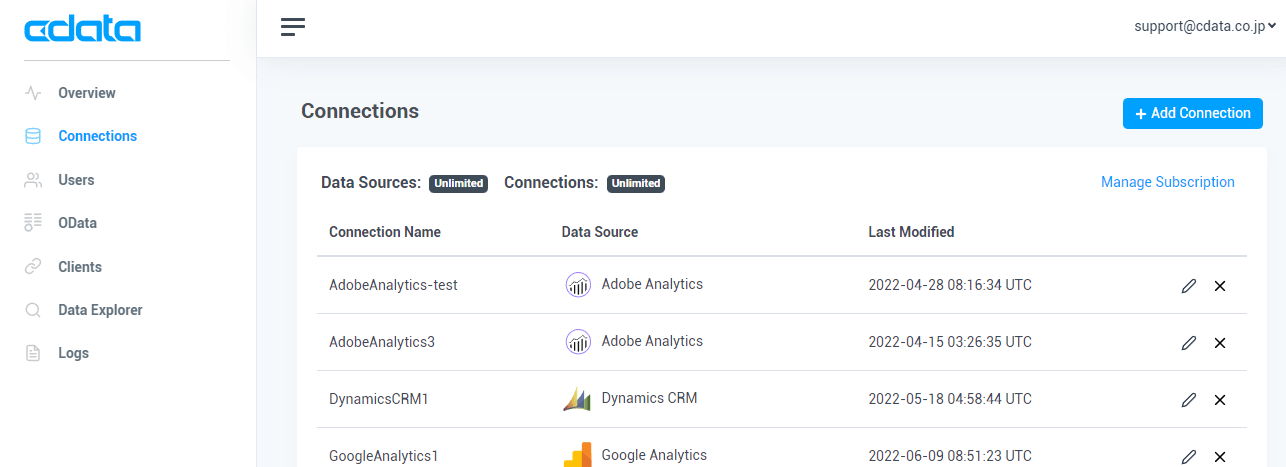Click the Last Modified column header
Screen dimensions: 1286x467
click(911, 232)
